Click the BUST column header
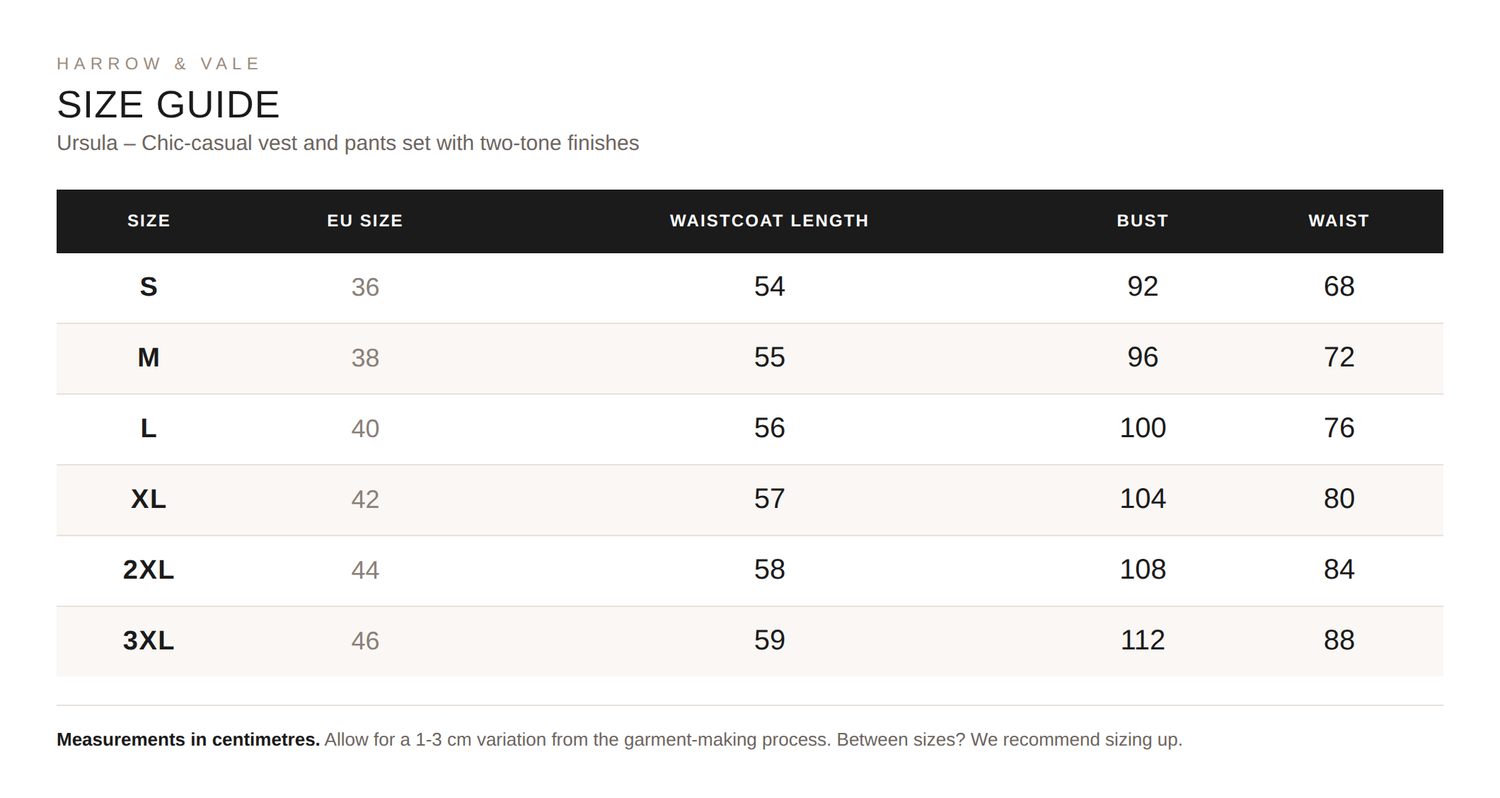The image size is (1500, 798). tap(1143, 221)
